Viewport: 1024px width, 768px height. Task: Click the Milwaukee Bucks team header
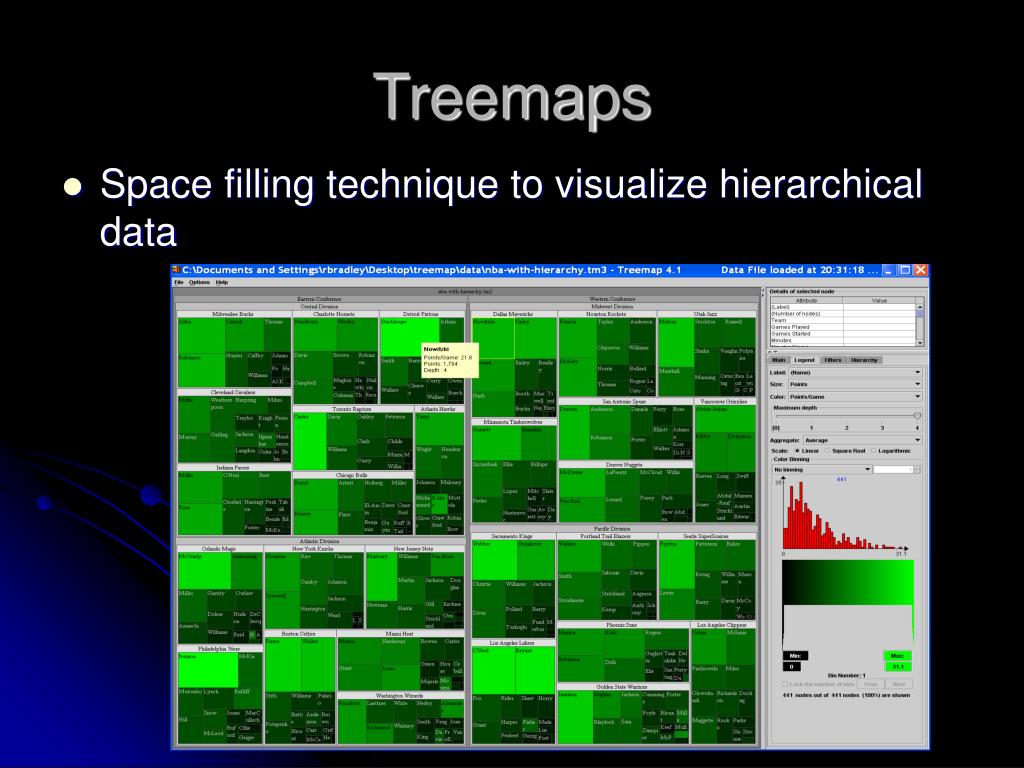coord(233,314)
